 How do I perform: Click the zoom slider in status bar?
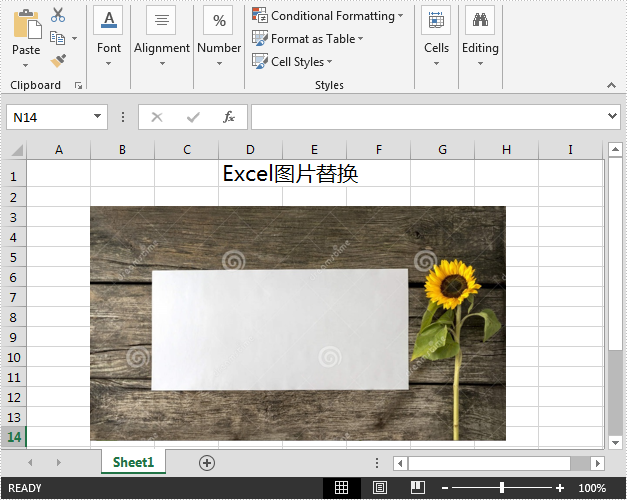pyautogui.click(x=502, y=488)
